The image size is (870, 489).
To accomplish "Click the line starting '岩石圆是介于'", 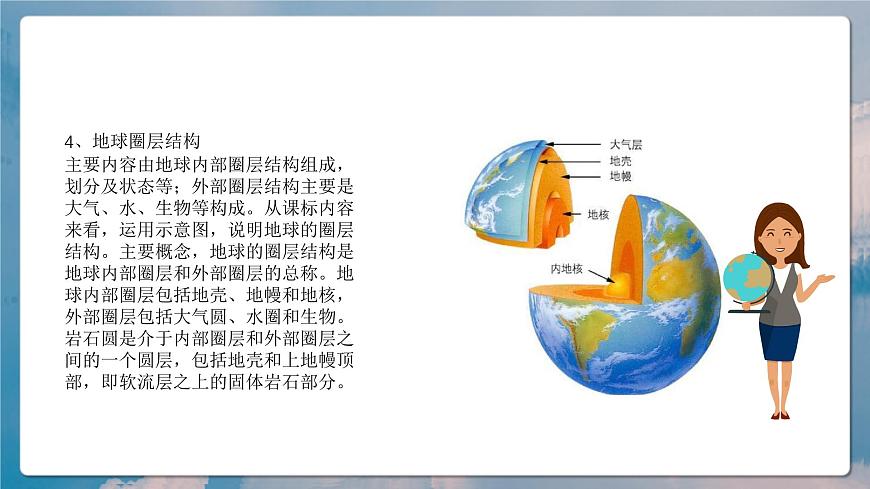I will [209, 338].
